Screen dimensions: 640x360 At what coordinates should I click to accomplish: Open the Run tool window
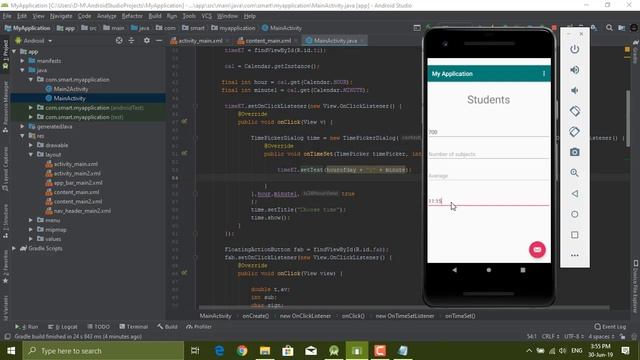27,327
